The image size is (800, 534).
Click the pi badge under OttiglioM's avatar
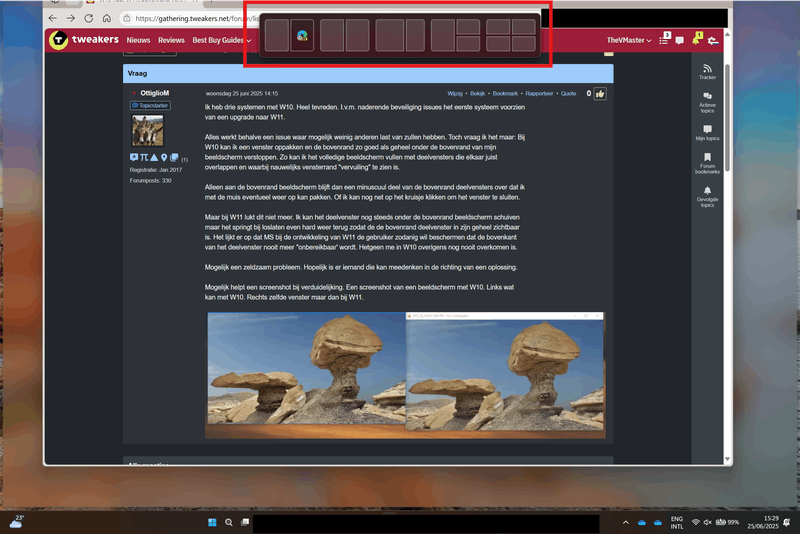[144, 158]
